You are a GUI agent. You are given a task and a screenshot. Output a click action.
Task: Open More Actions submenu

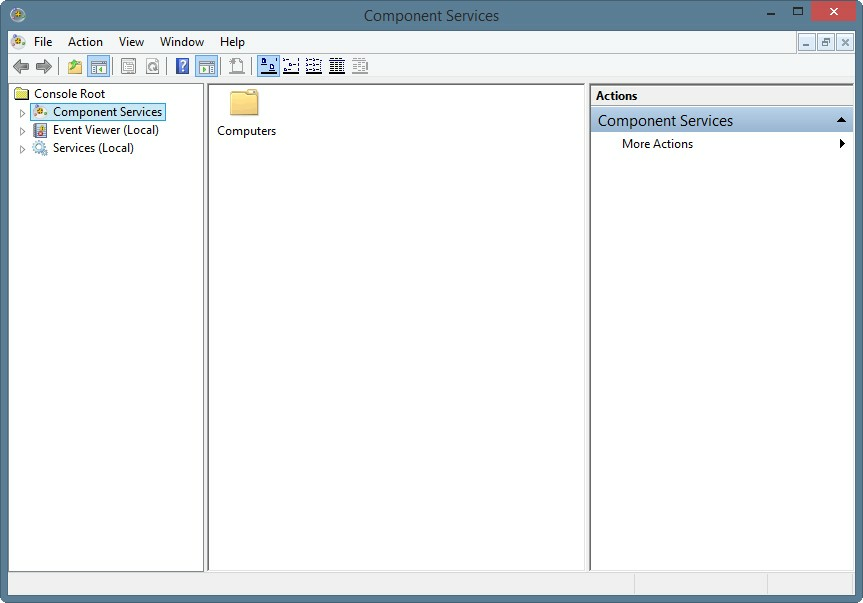657,144
